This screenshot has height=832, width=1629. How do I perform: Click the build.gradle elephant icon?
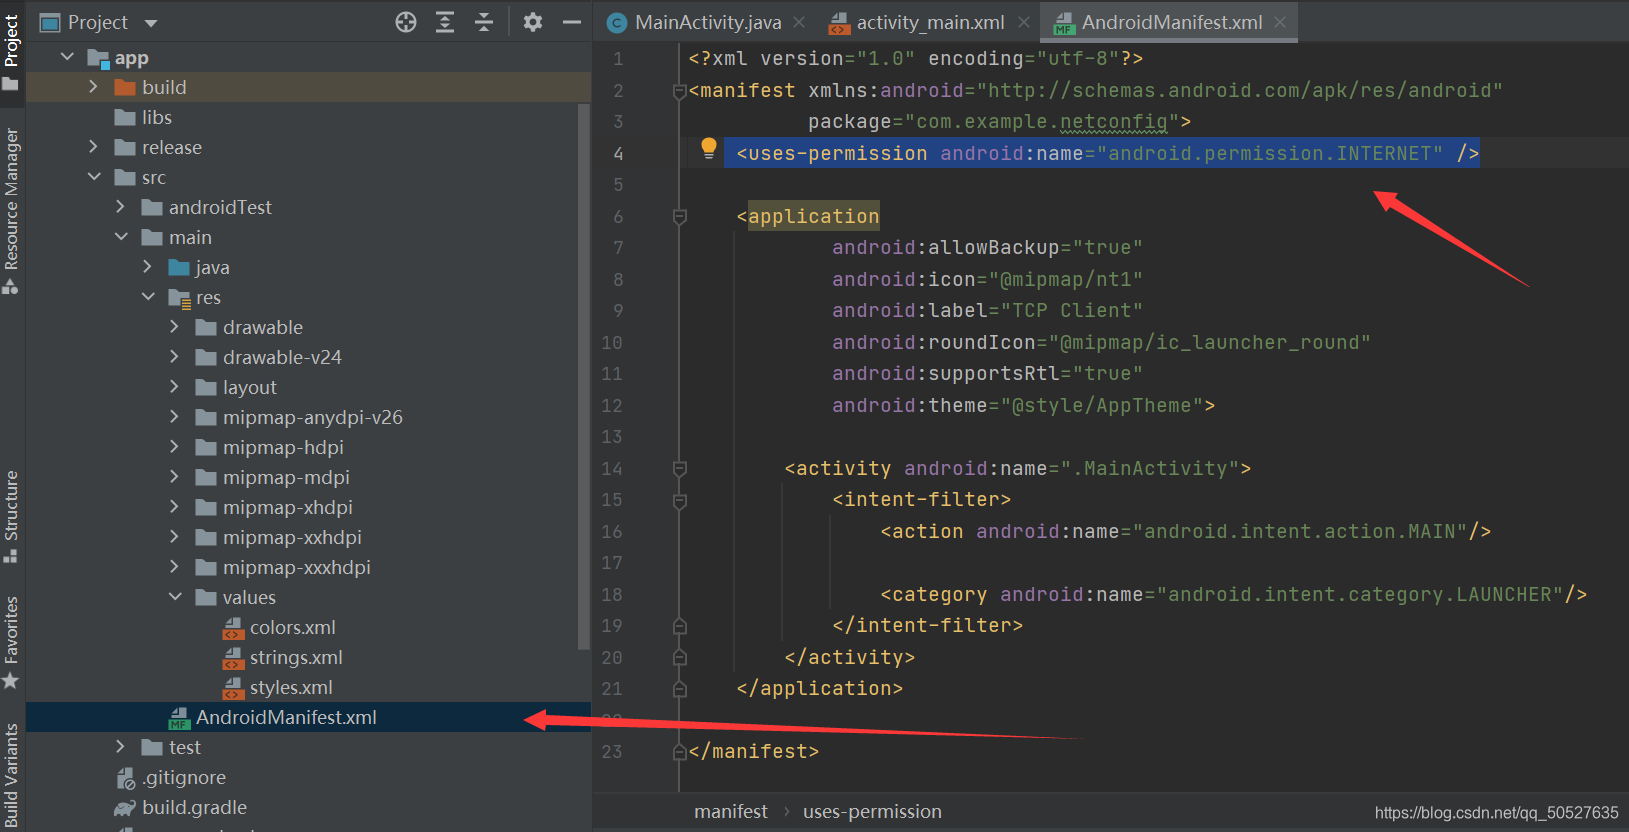pos(125,807)
